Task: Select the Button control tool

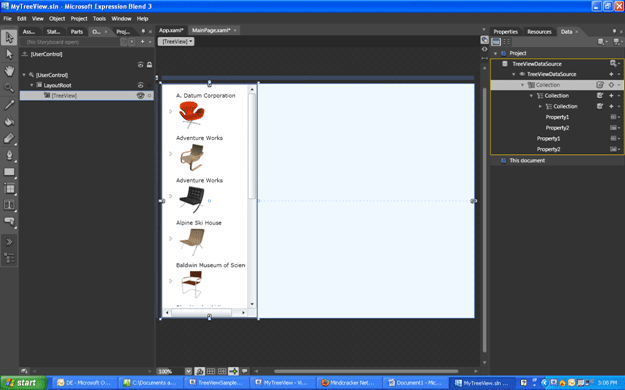Action: pyautogui.click(x=9, y=222)
